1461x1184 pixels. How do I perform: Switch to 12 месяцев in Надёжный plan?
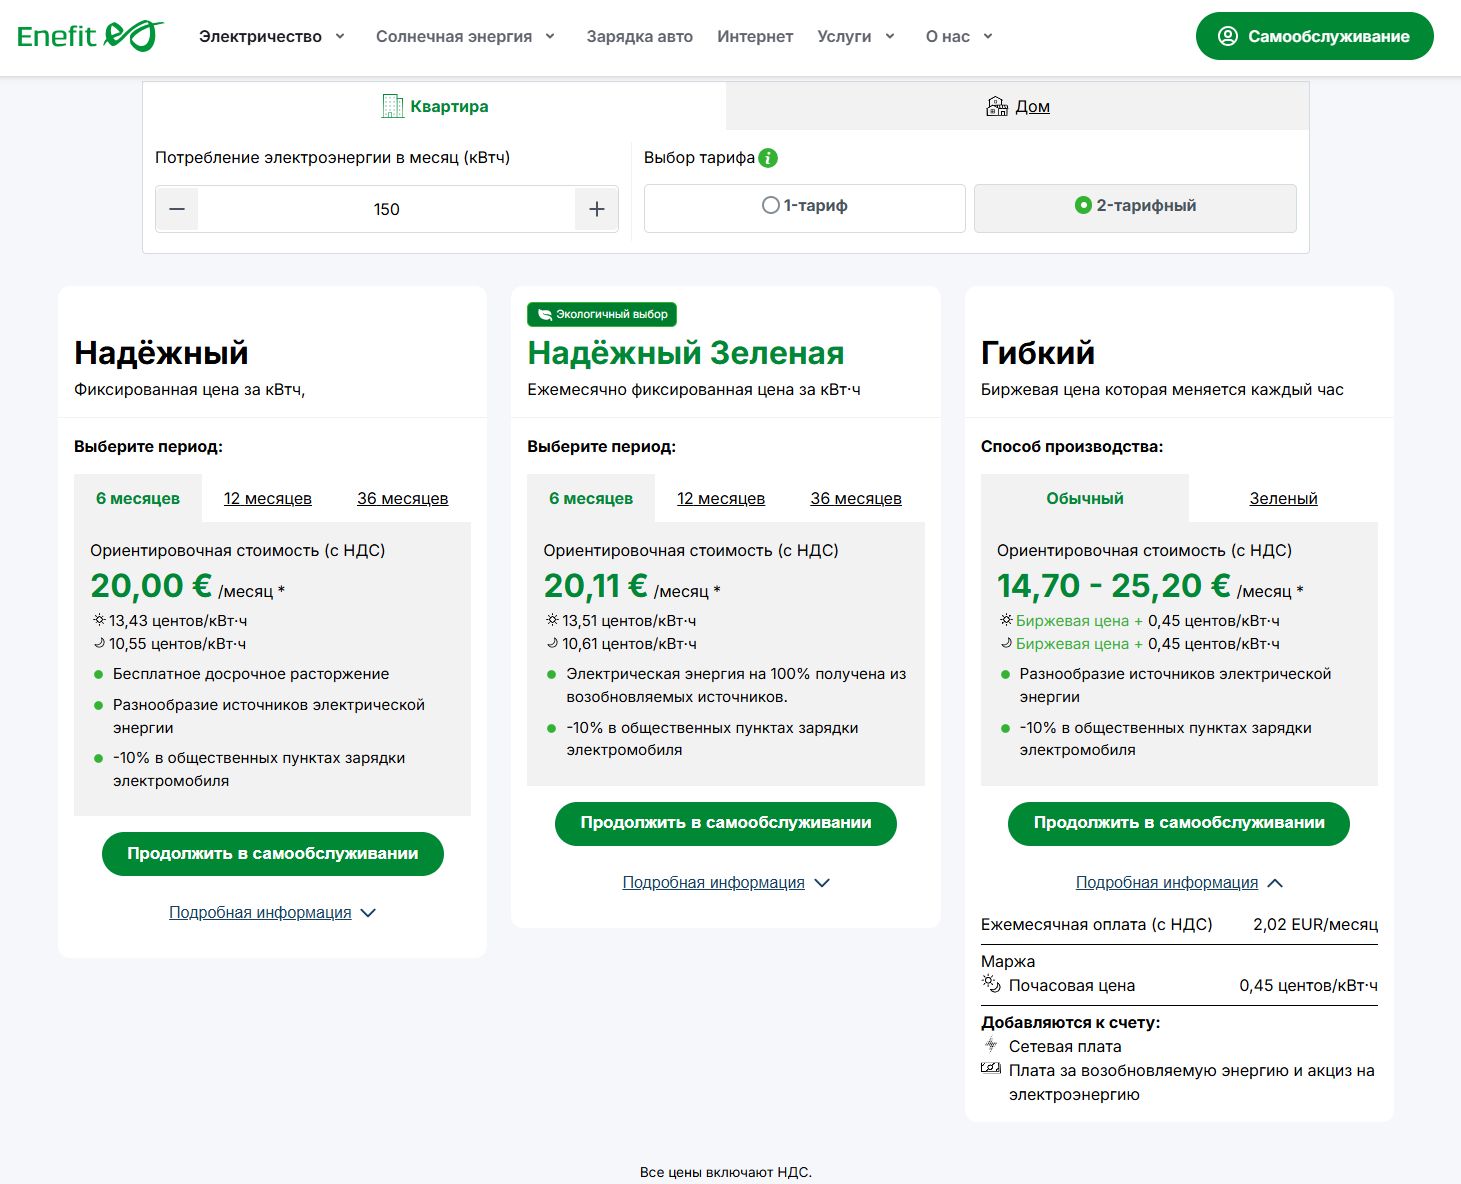tap(267, 498)
